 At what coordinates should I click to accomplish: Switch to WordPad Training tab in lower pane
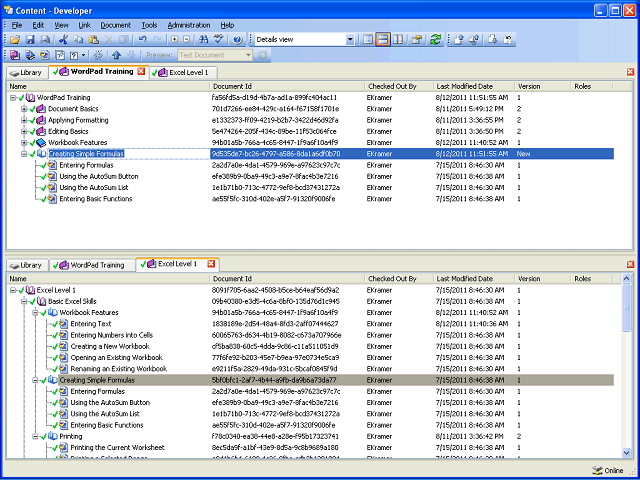tap(92, 265)
